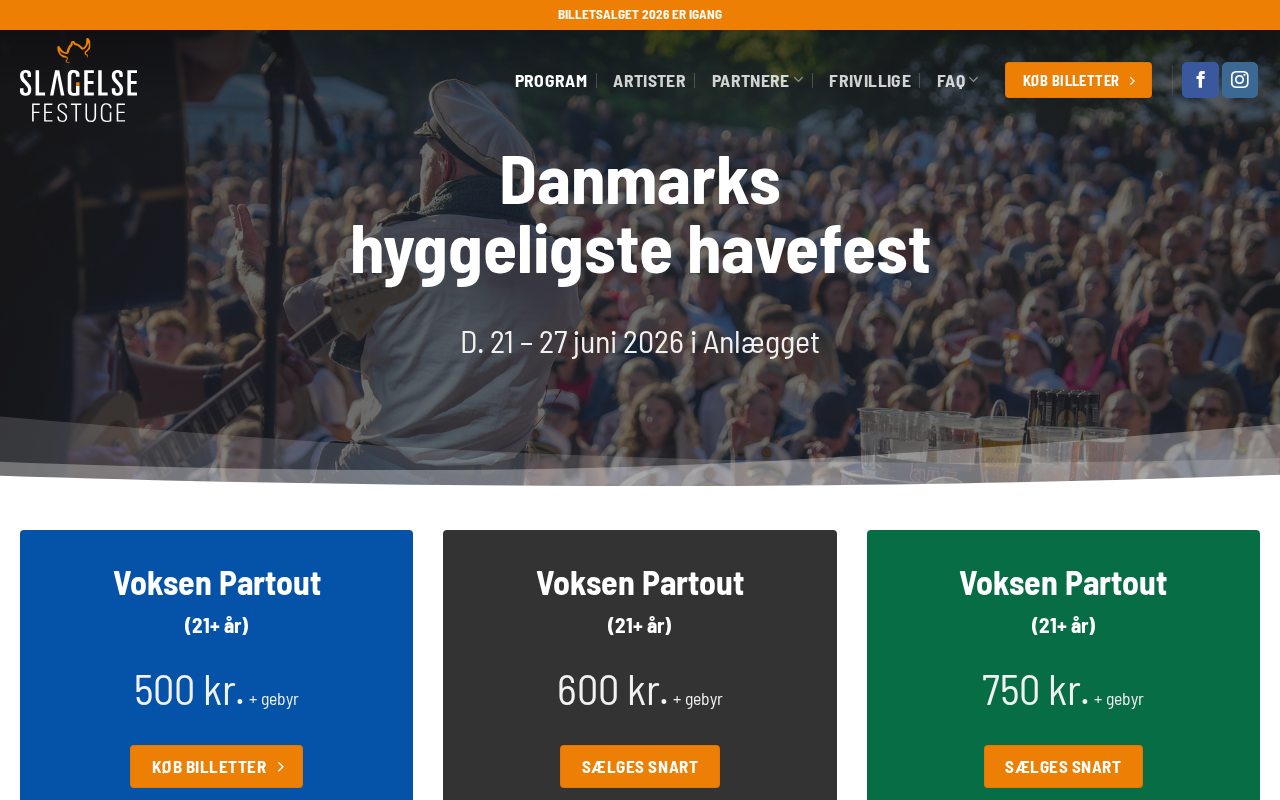Click the dark gray Voksen Partout heading

point(640,582)
